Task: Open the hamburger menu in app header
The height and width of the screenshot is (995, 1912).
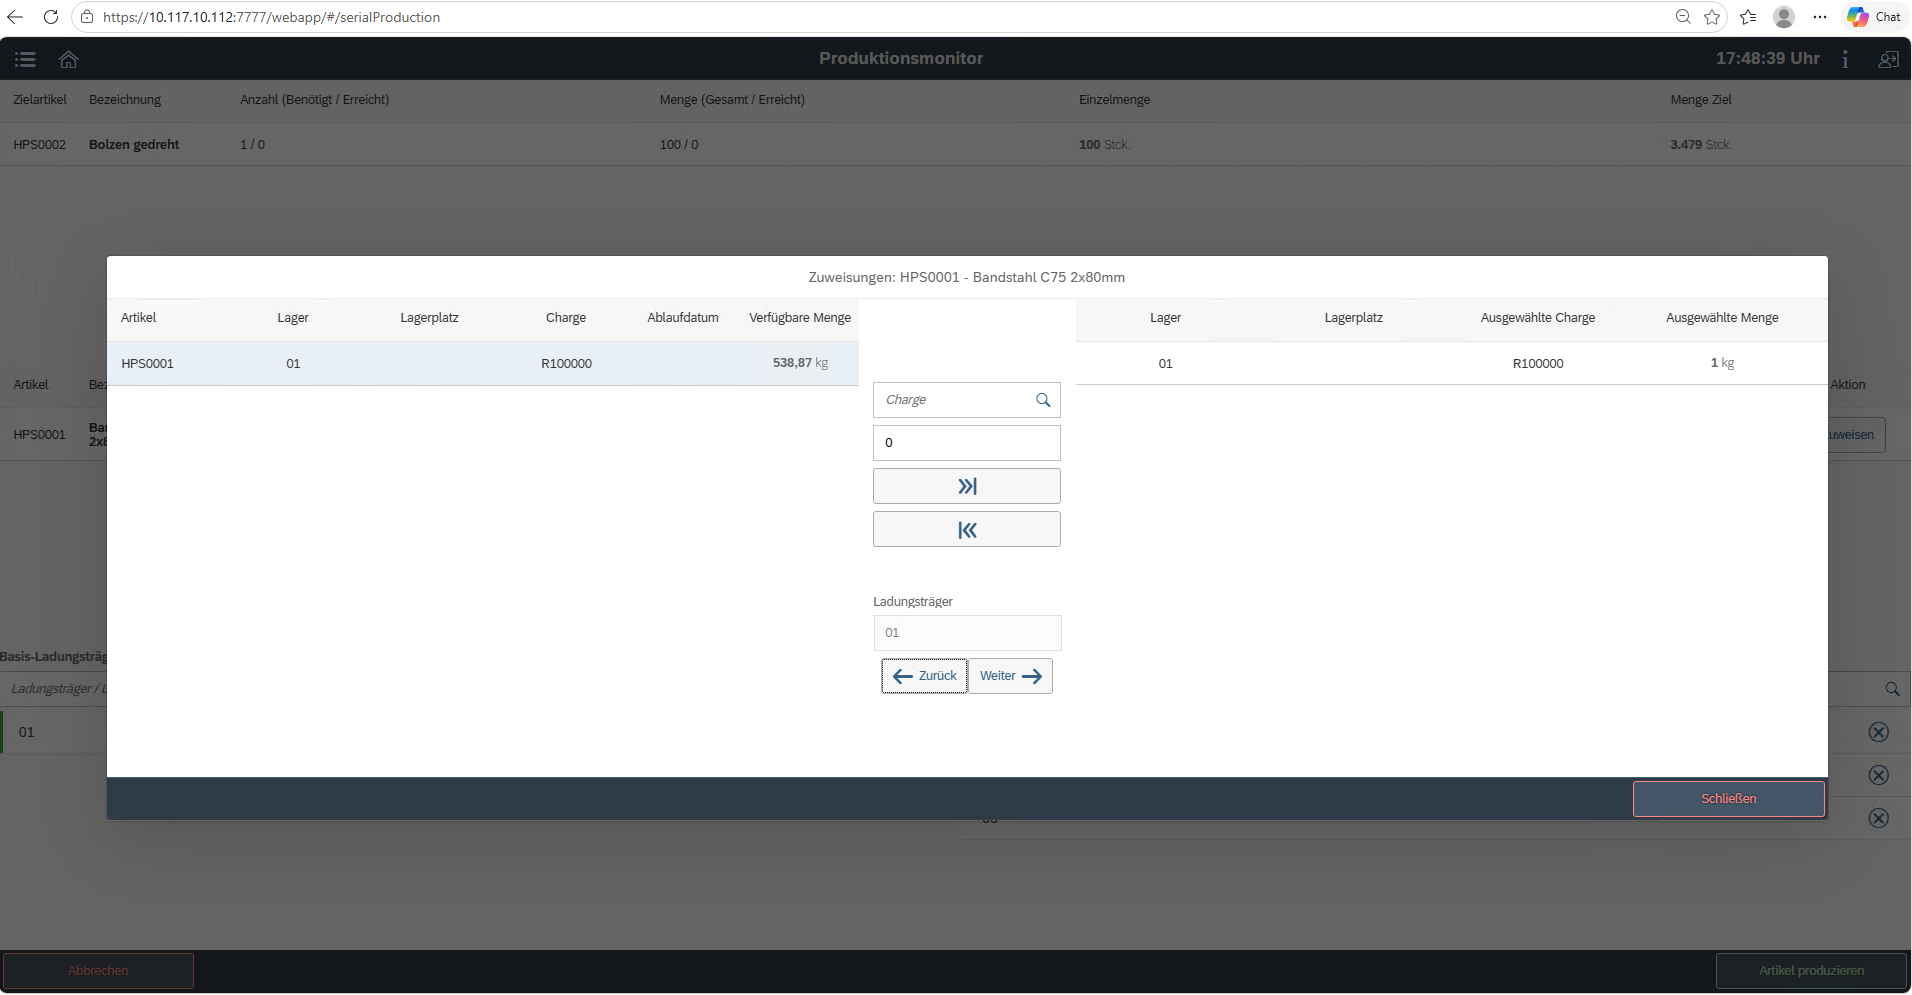Action: (25, 59)
